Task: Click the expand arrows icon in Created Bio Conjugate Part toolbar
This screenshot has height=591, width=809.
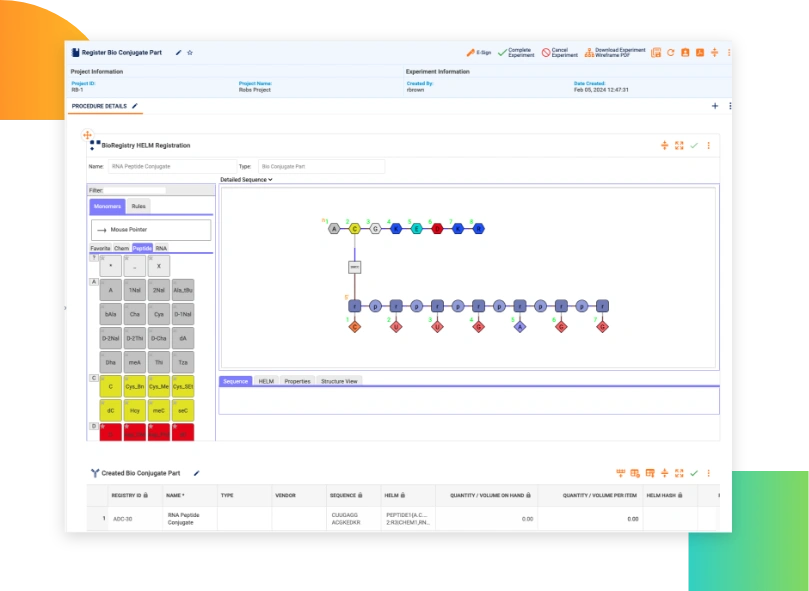Action: [x=679, y=472]
